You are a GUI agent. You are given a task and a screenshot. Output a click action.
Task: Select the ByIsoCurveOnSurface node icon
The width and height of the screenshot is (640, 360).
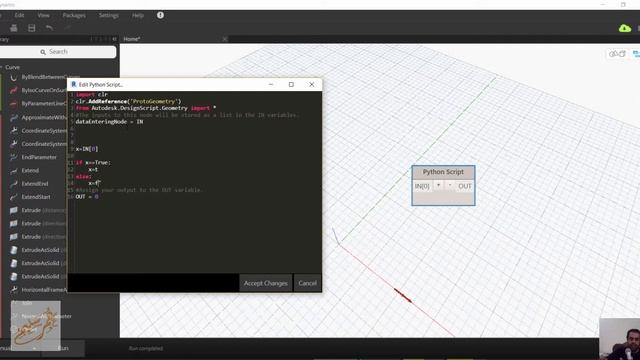tap(14, 90)
